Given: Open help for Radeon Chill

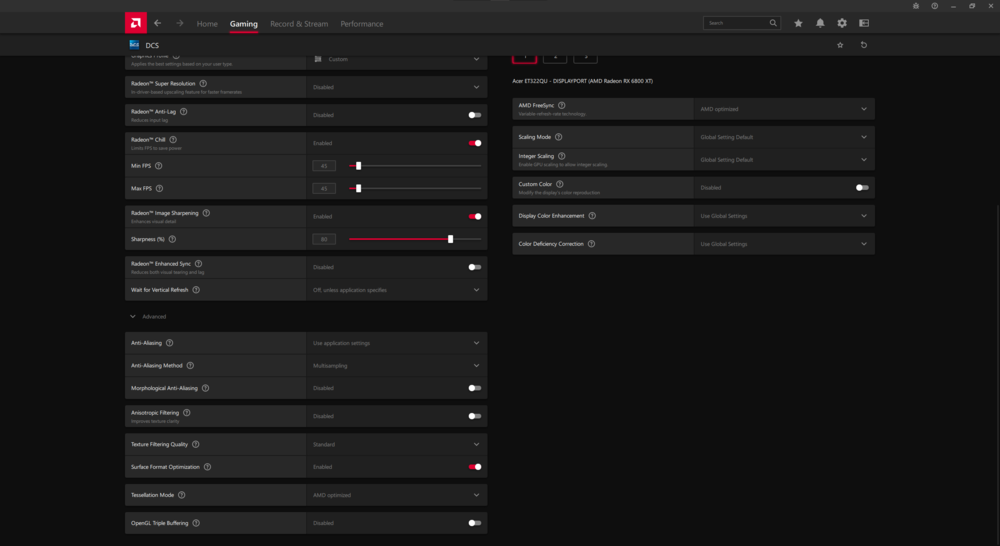Looking at the screenshot, I should click(x=173, y=140).
